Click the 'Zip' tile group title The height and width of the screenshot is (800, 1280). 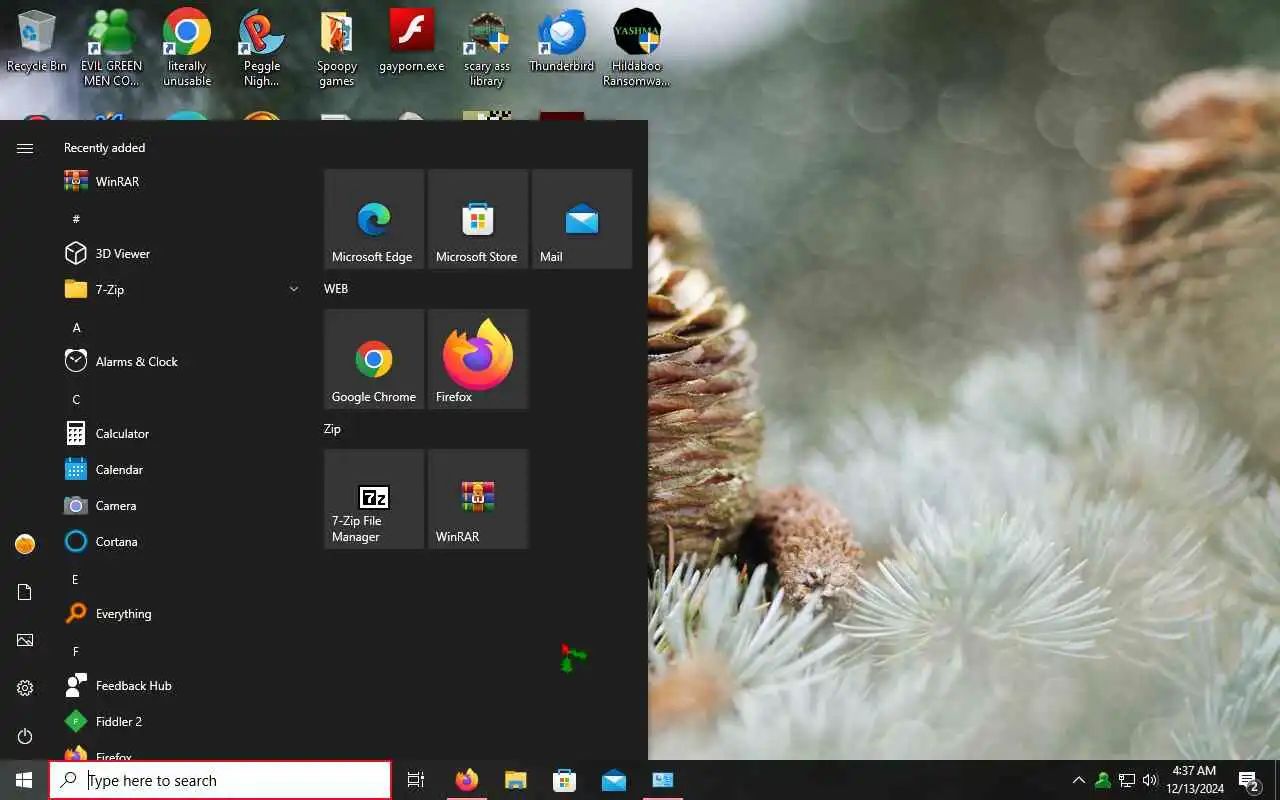332,429
